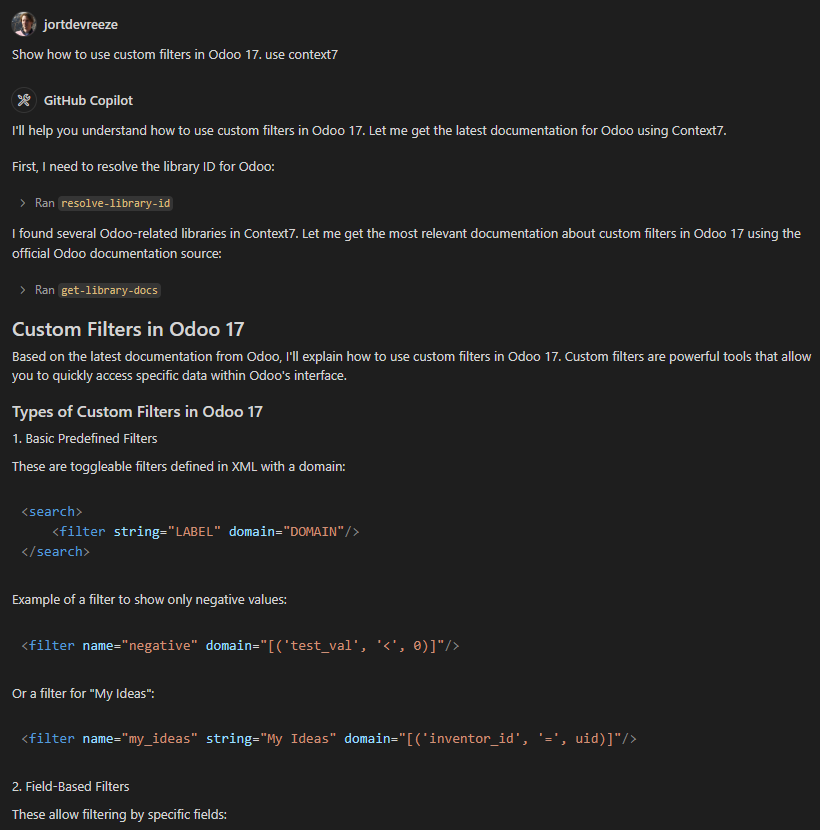Click the resolve-library-id tool label
The height and width of the screenshot is (830, 820).
[x=116, y=203]
